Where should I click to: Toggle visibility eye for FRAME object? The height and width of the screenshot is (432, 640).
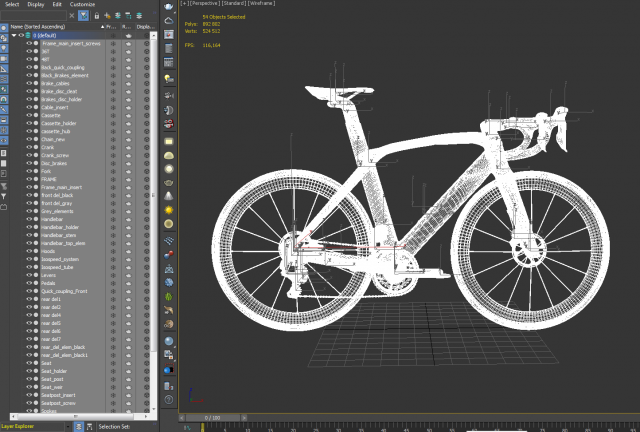pos(29,179)
